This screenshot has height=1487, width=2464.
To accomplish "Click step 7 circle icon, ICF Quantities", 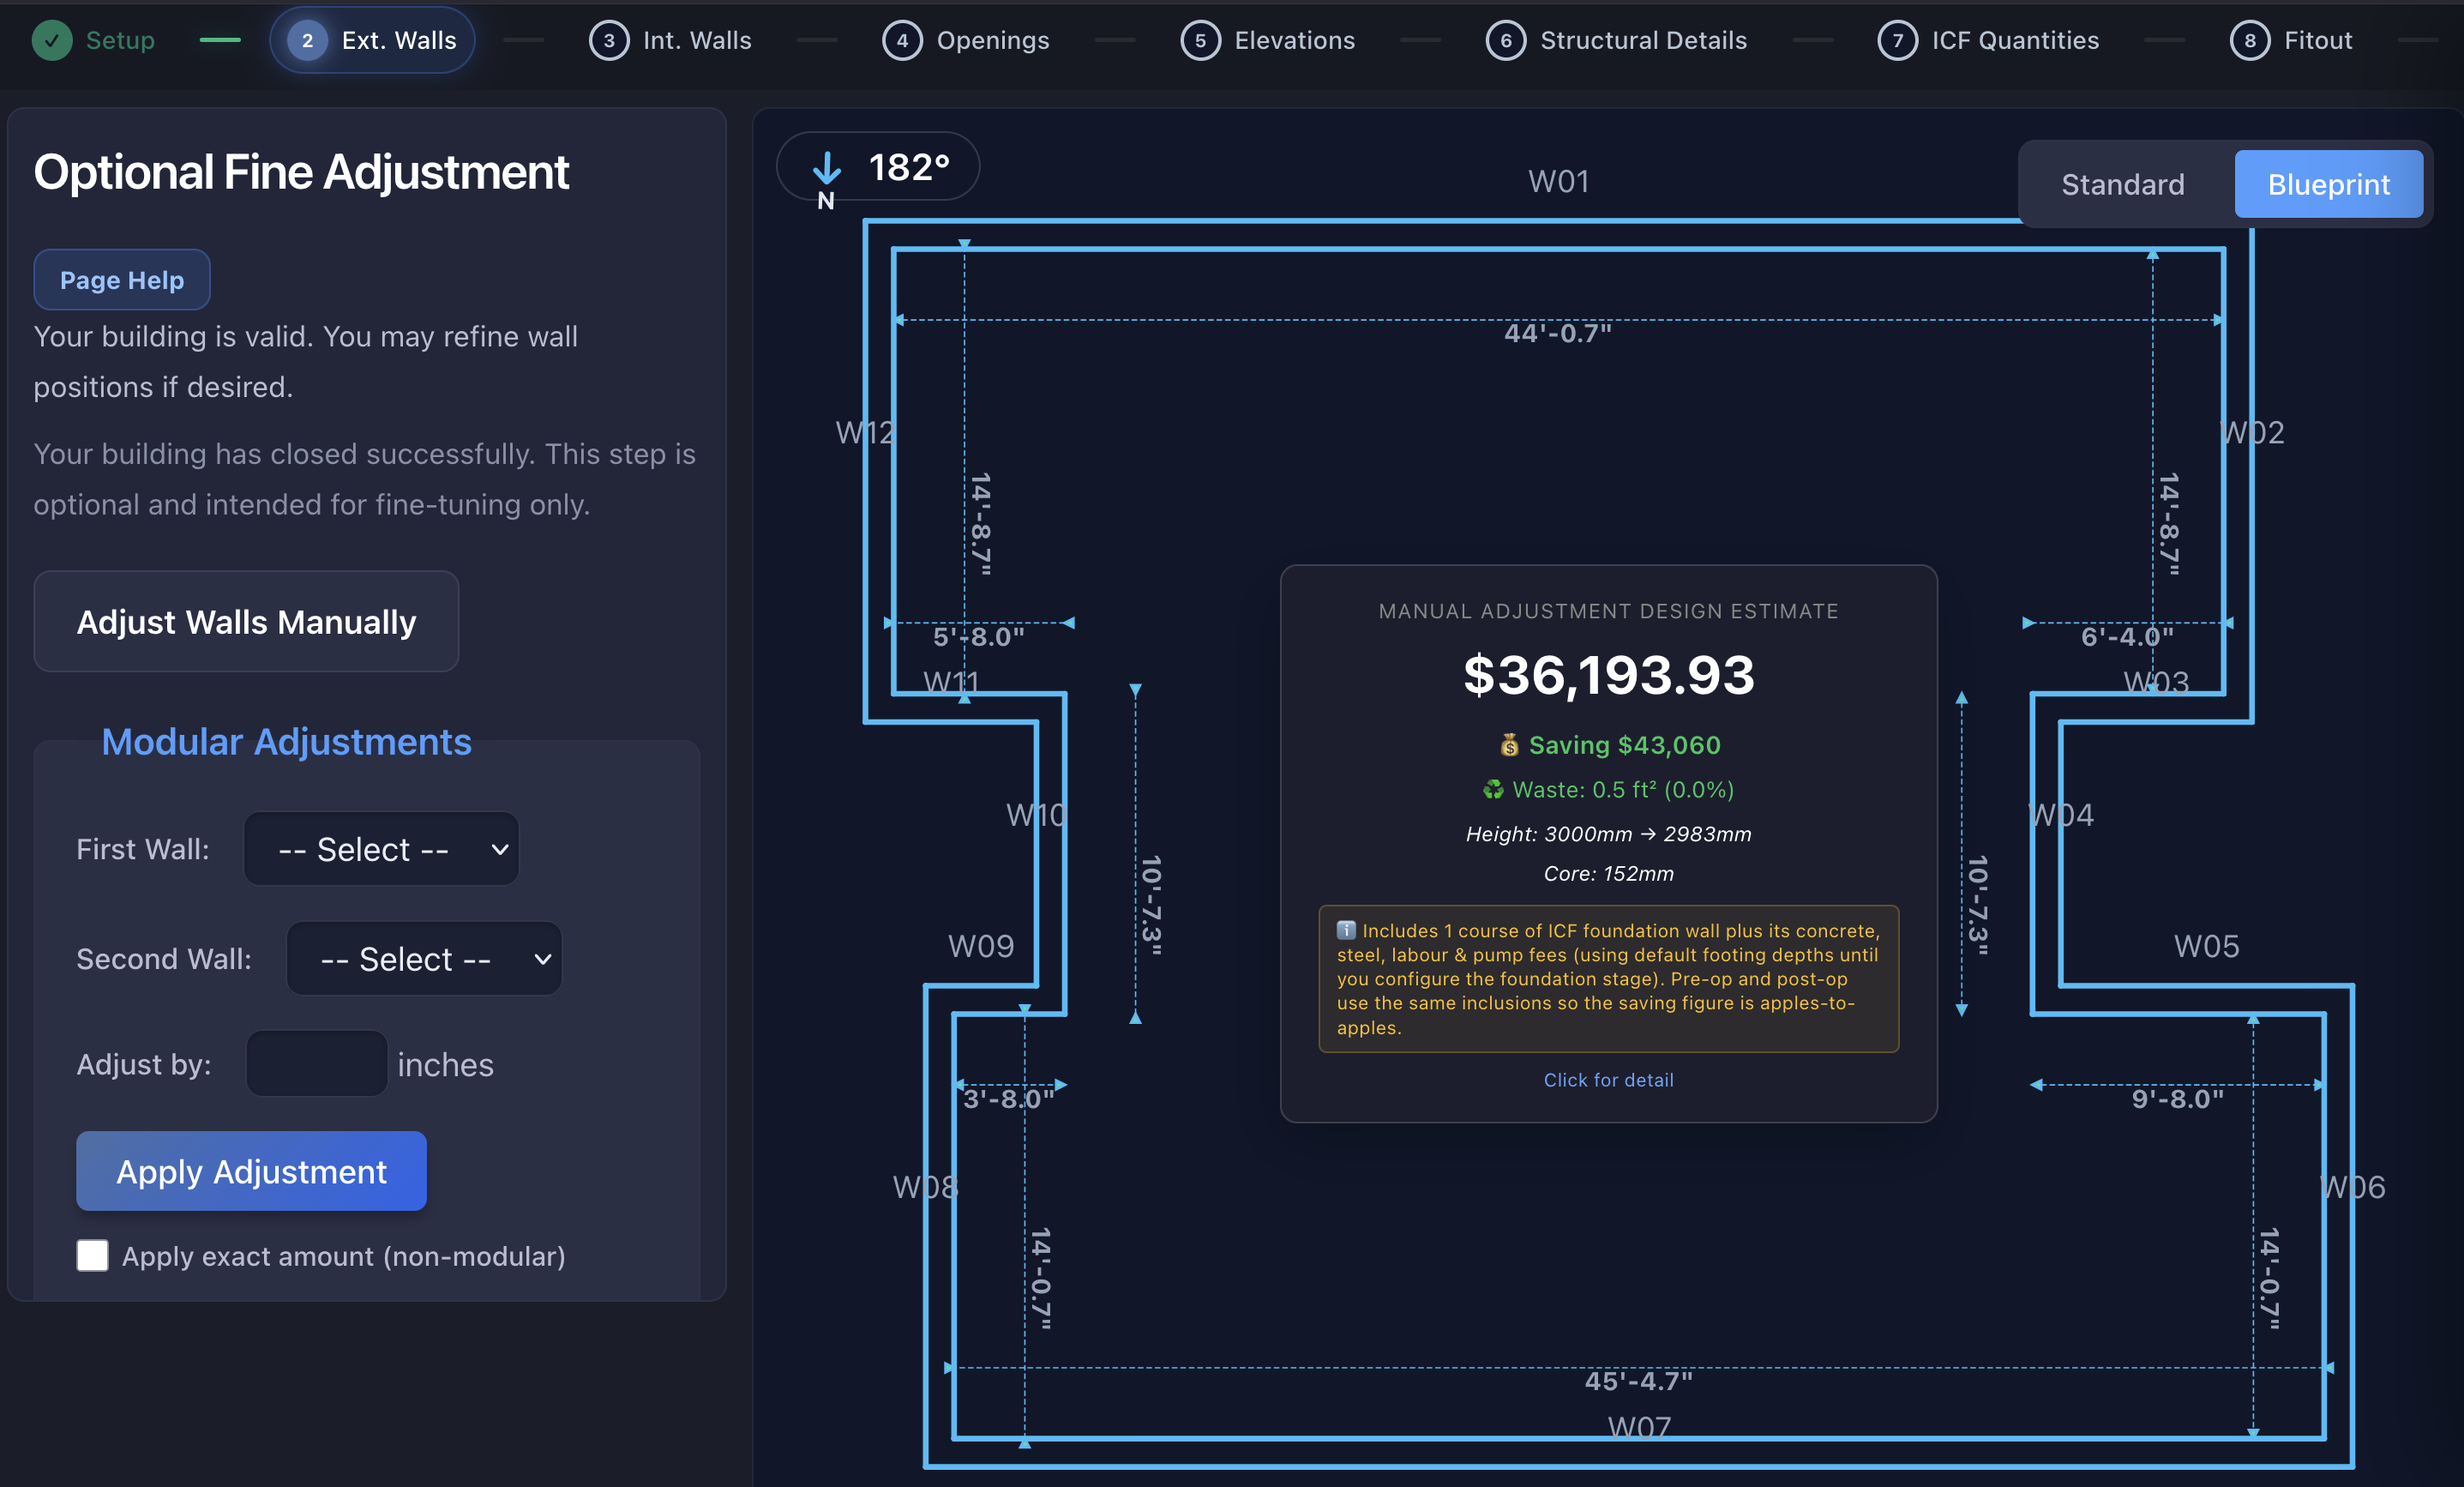I will 1897,40.
